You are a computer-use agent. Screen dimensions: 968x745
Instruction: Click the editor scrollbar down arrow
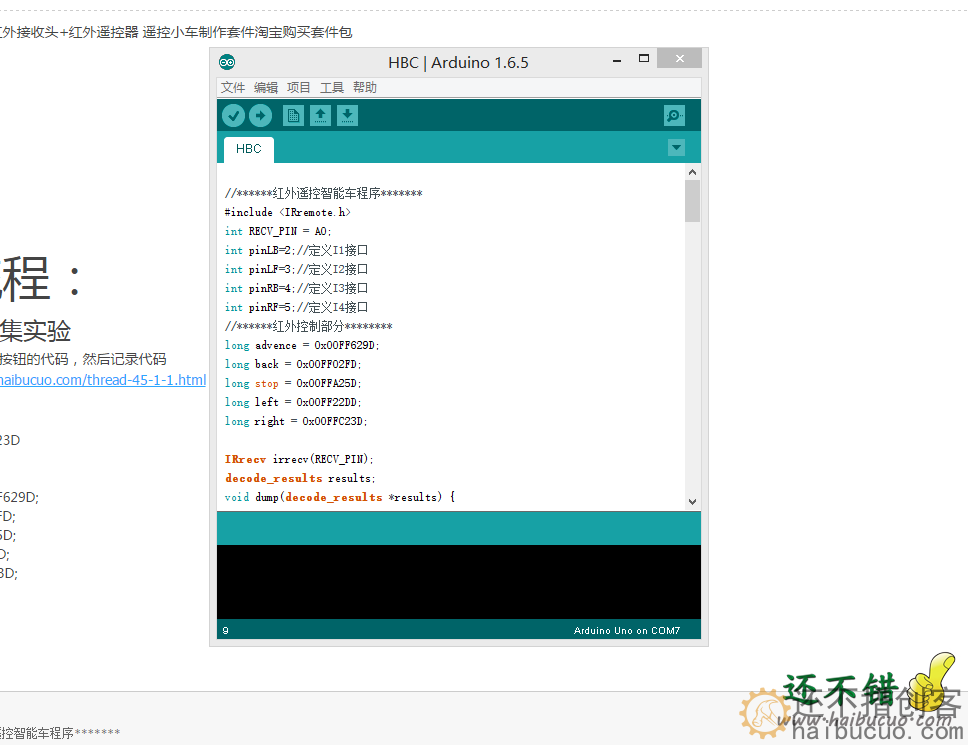coord(693,502)
